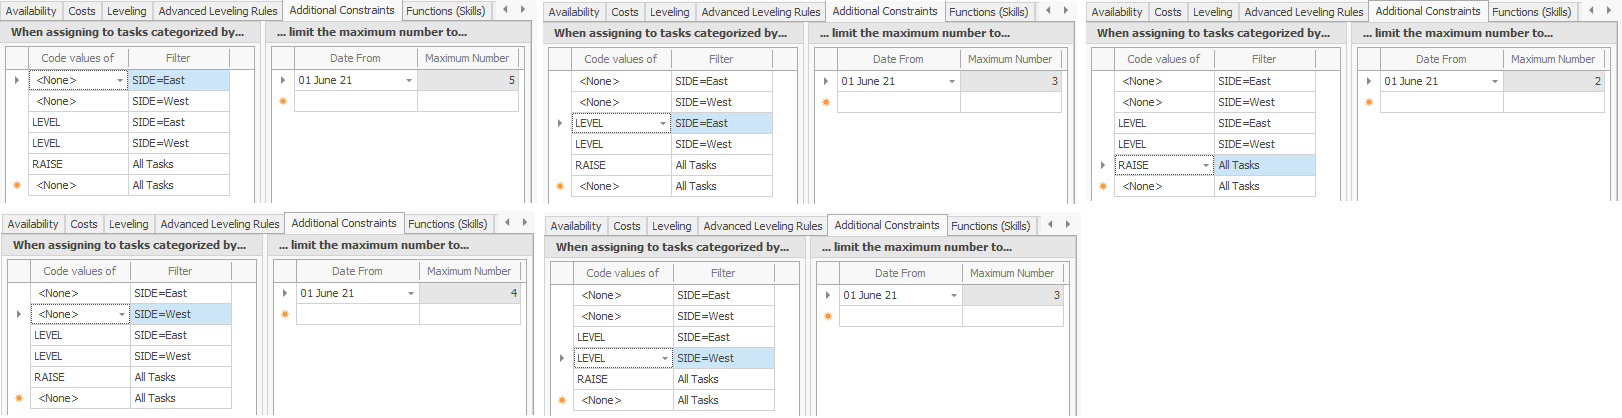
Task: Open Date From dropdown beside Maximum Number 5
Action: click(409, 80)
